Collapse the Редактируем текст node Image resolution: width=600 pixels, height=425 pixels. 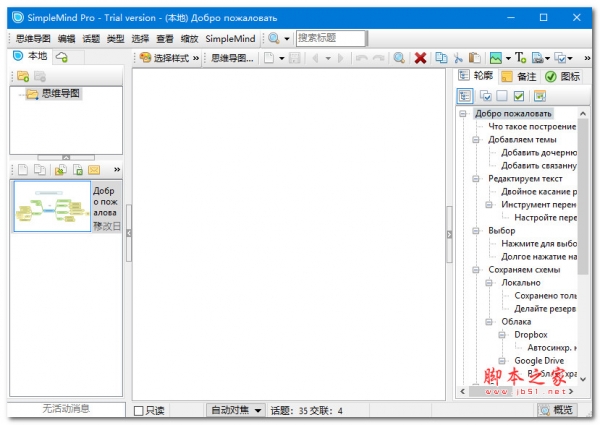click(476, 179)
